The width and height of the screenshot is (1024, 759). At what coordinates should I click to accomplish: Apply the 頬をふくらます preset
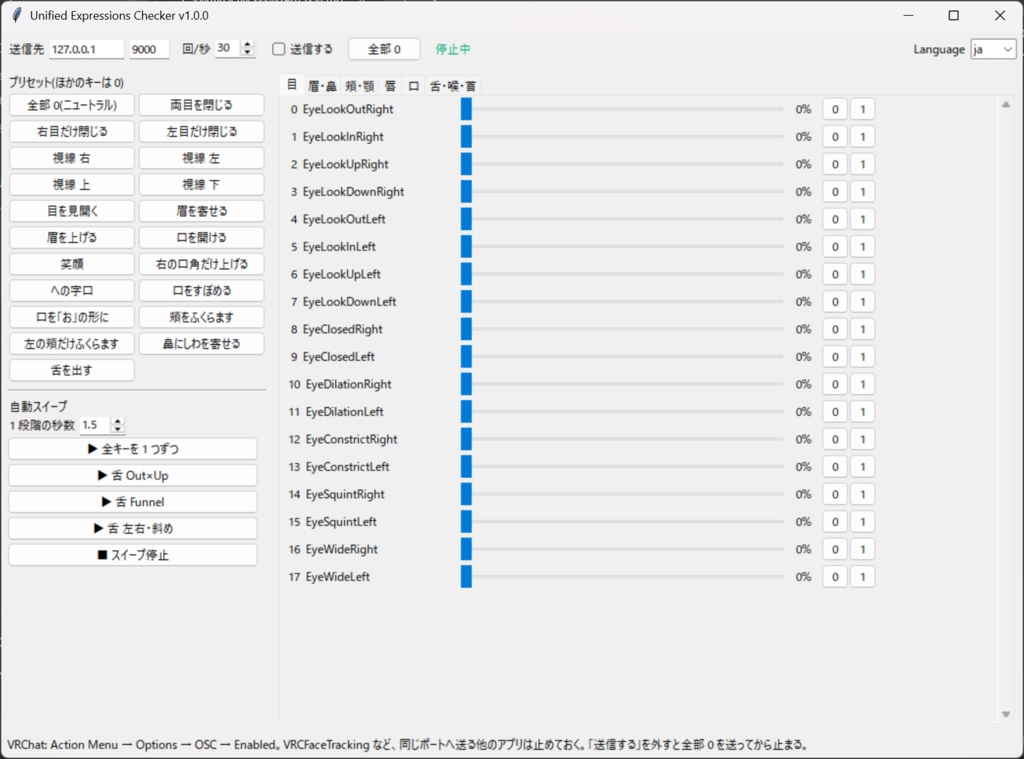coord(201,317)
